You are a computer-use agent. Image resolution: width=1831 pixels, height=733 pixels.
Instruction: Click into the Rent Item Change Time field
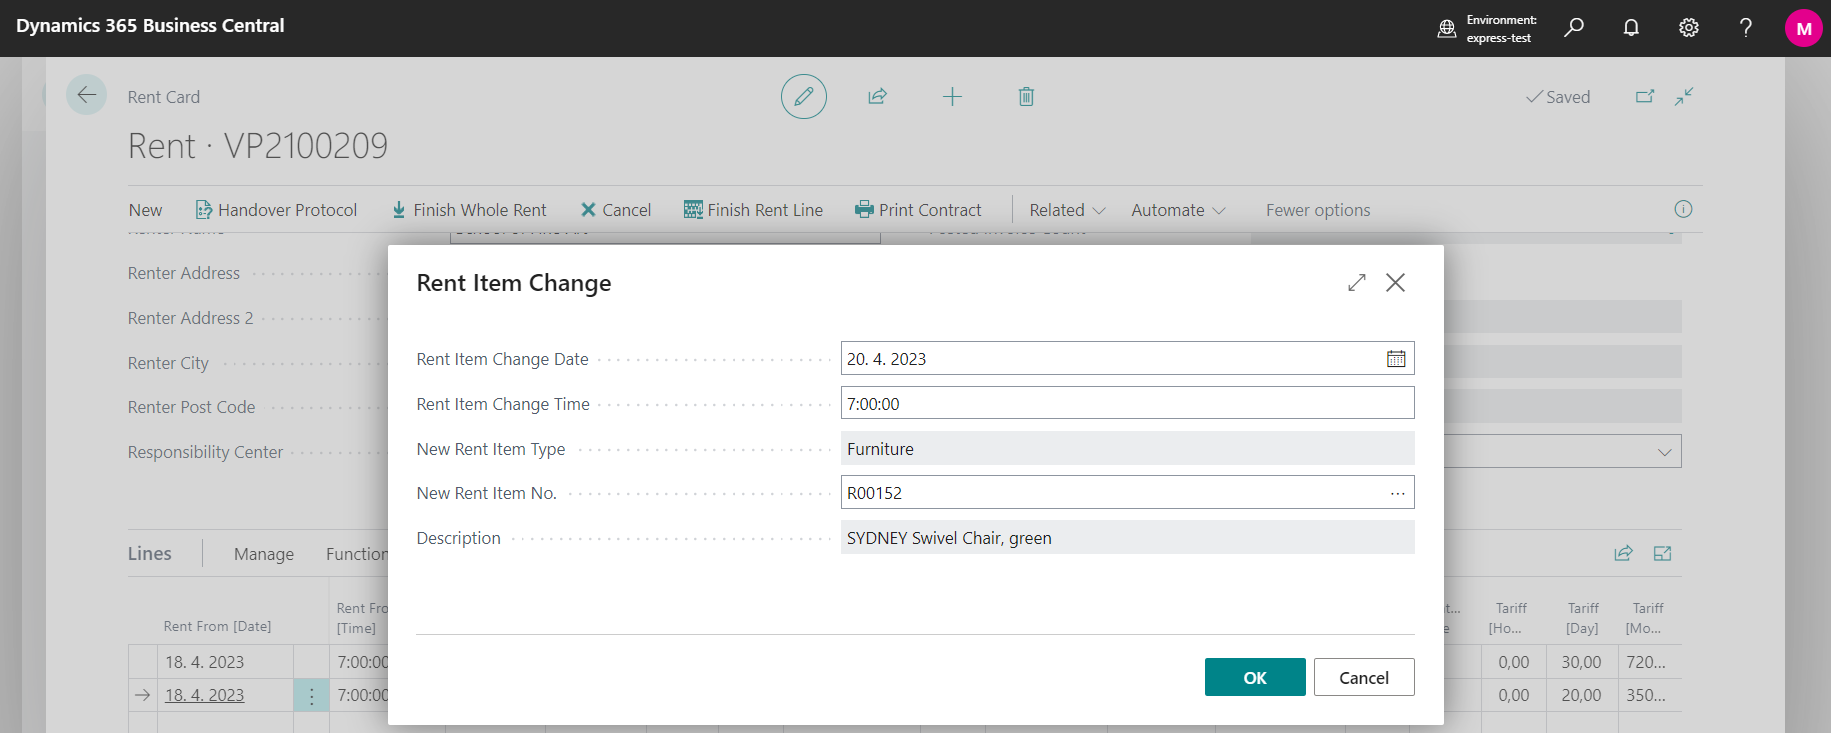(1126, 404)
